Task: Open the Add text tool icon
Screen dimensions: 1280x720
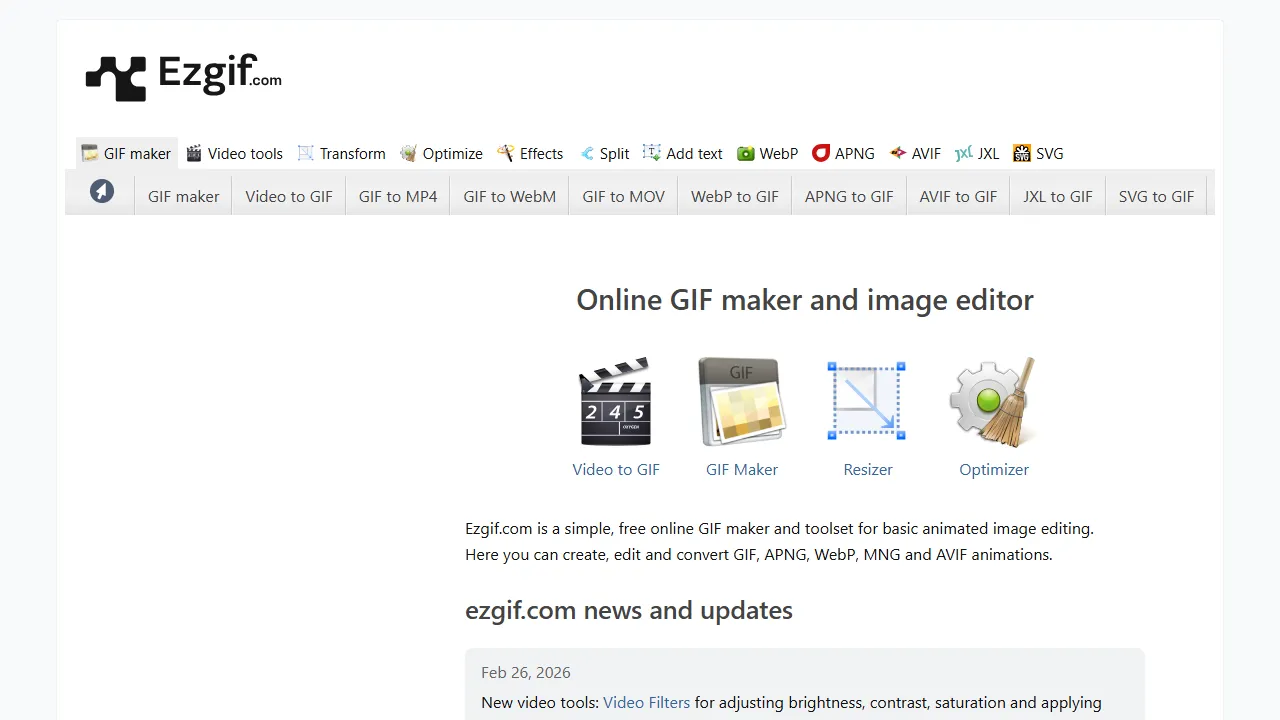Action: coord(653,152)
